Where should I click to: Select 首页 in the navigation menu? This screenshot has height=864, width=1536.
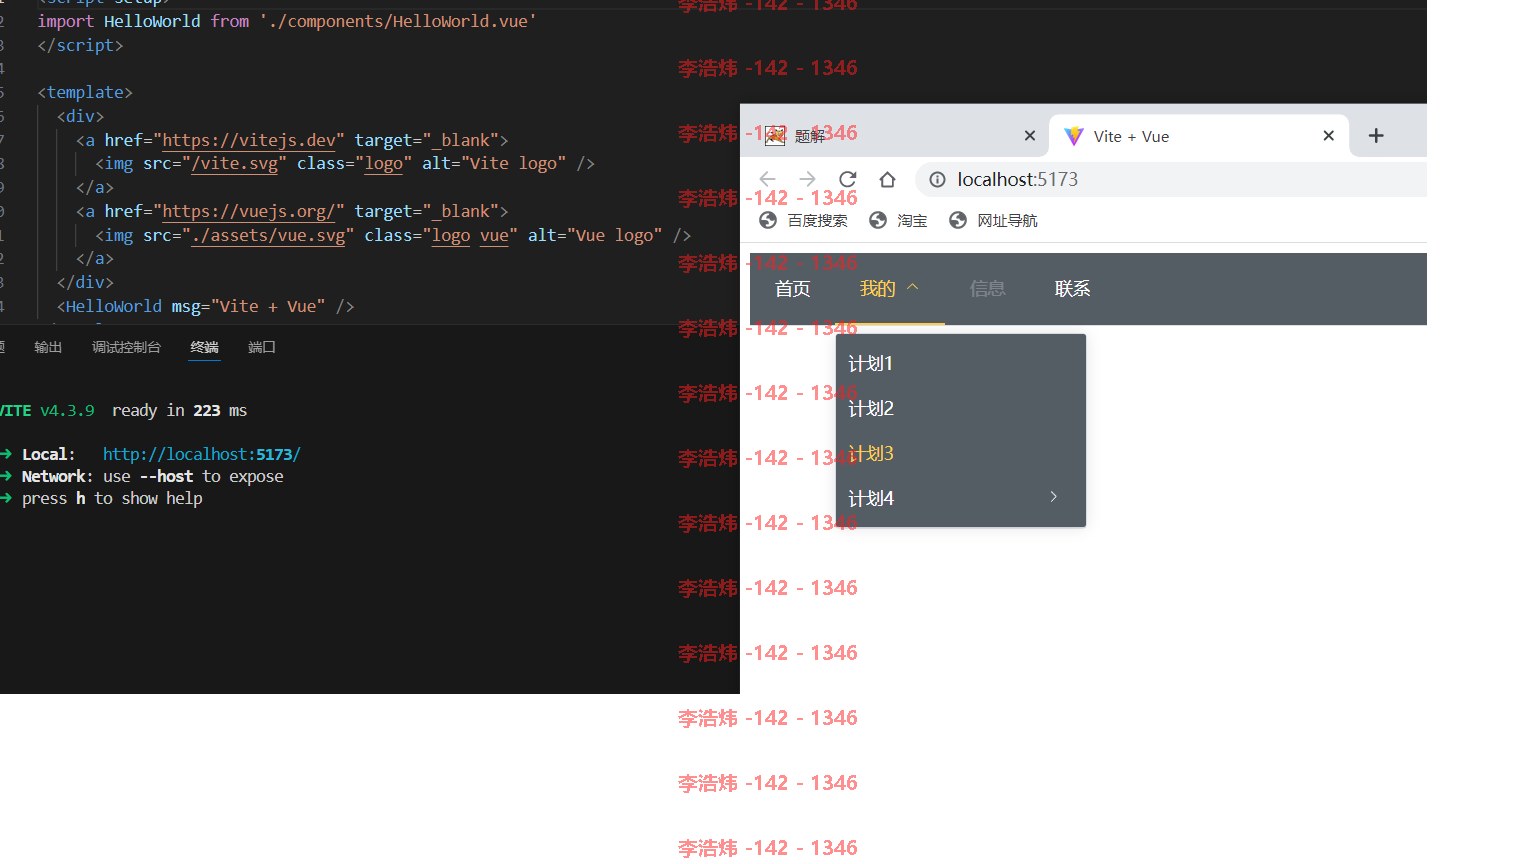click(x=793, y=289)
